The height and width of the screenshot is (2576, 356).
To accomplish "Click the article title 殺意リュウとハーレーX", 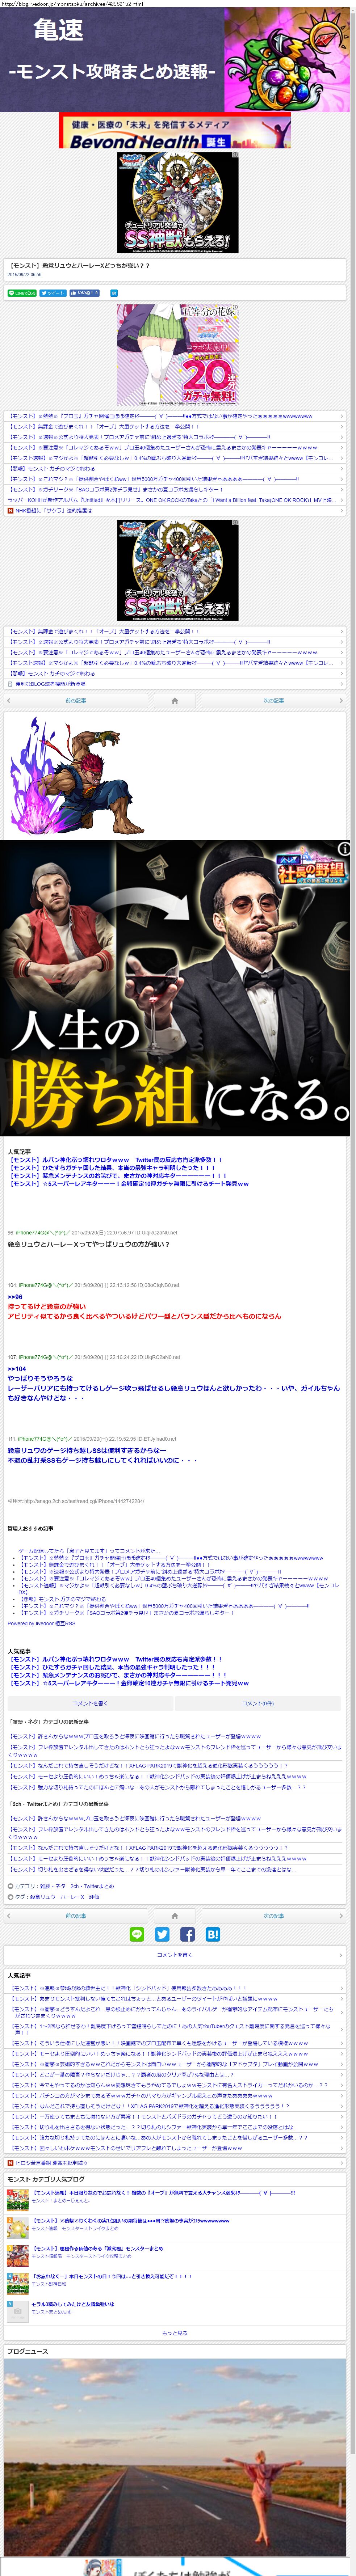I will (x=79, y=266).
